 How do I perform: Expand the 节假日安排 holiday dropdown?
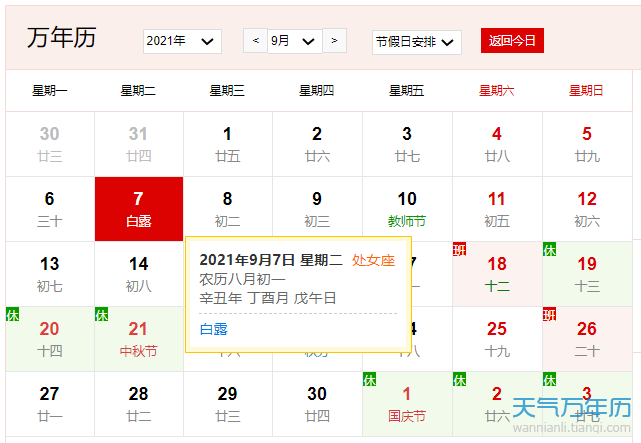417,42
